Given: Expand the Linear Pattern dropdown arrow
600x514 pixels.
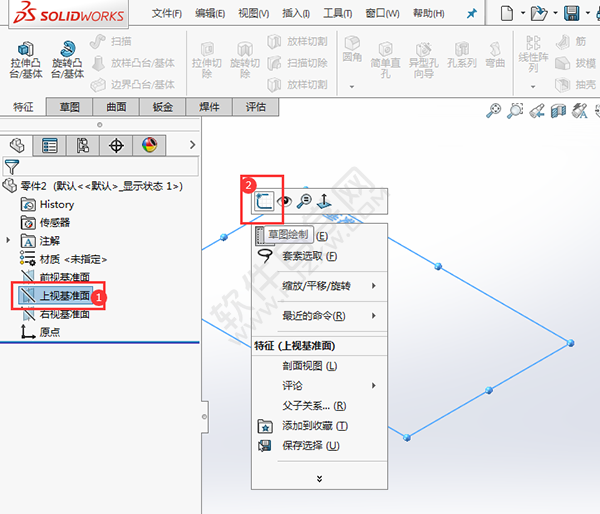Looking at the screenshot, I should pyautogui.click(x=533, y=87).
